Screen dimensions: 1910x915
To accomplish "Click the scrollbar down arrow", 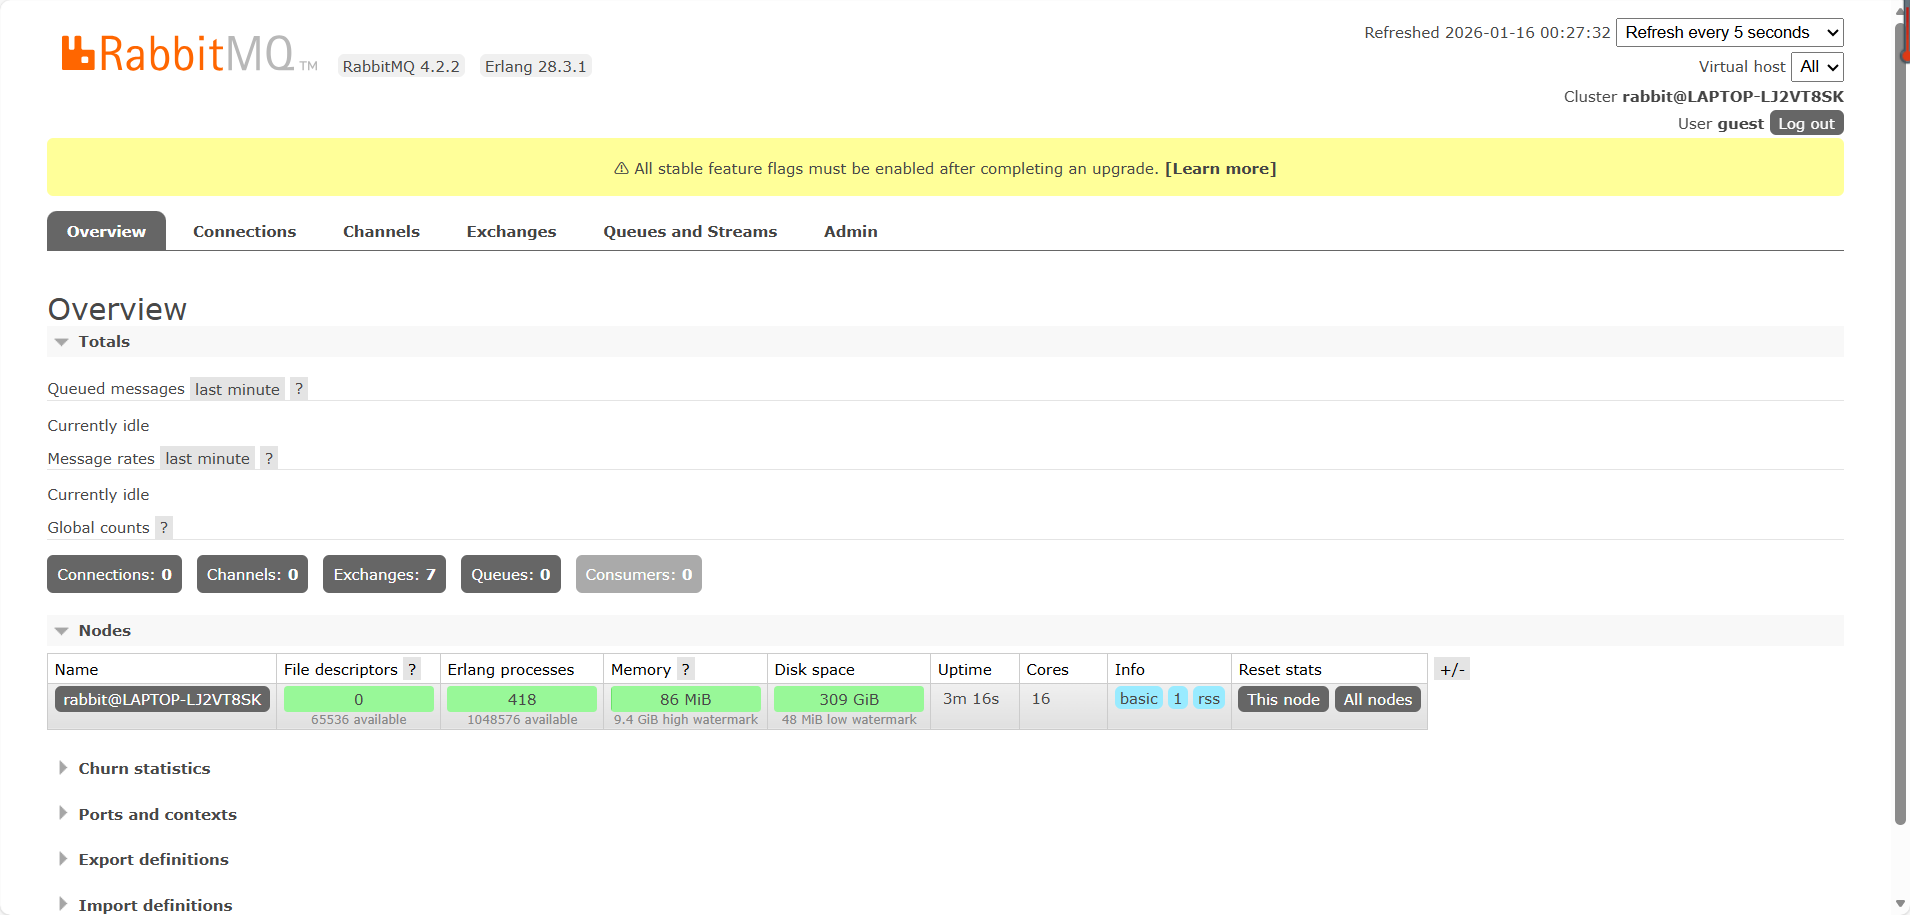I will tap(1900, 904).
